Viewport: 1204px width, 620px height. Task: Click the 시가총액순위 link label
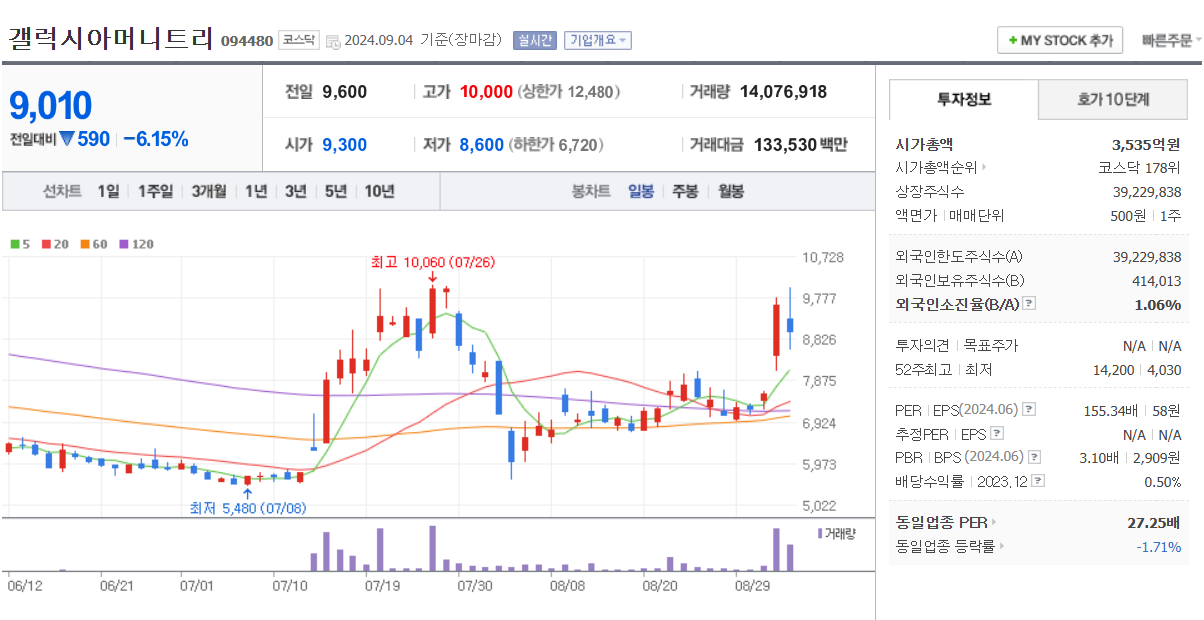point(937,168)
